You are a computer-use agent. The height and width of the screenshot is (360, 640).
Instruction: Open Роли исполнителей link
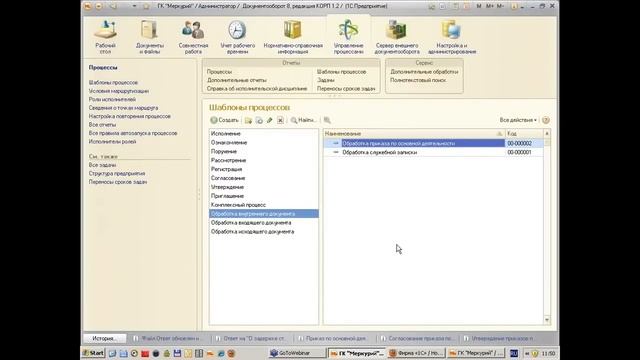(112, 99)
